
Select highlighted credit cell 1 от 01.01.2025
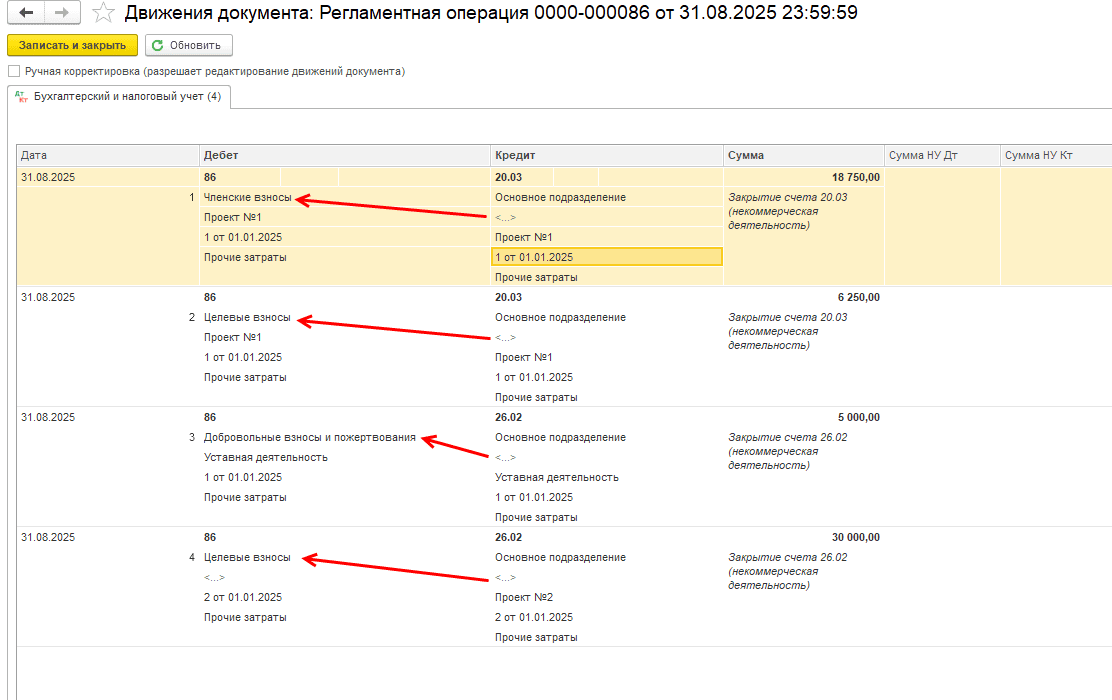606,257
